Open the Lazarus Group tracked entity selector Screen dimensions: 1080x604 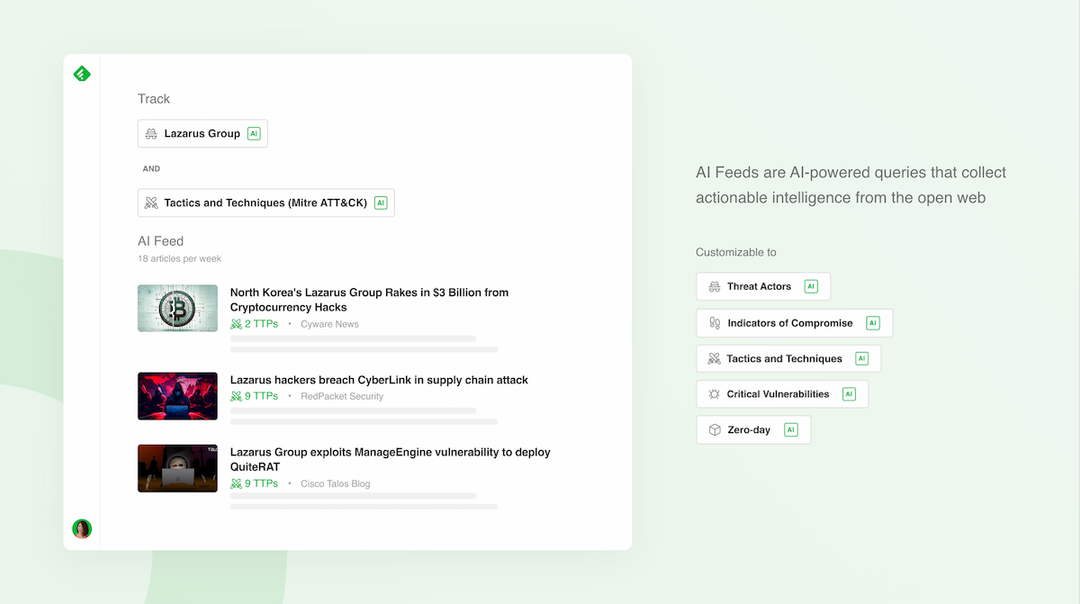tap(202, 133)
